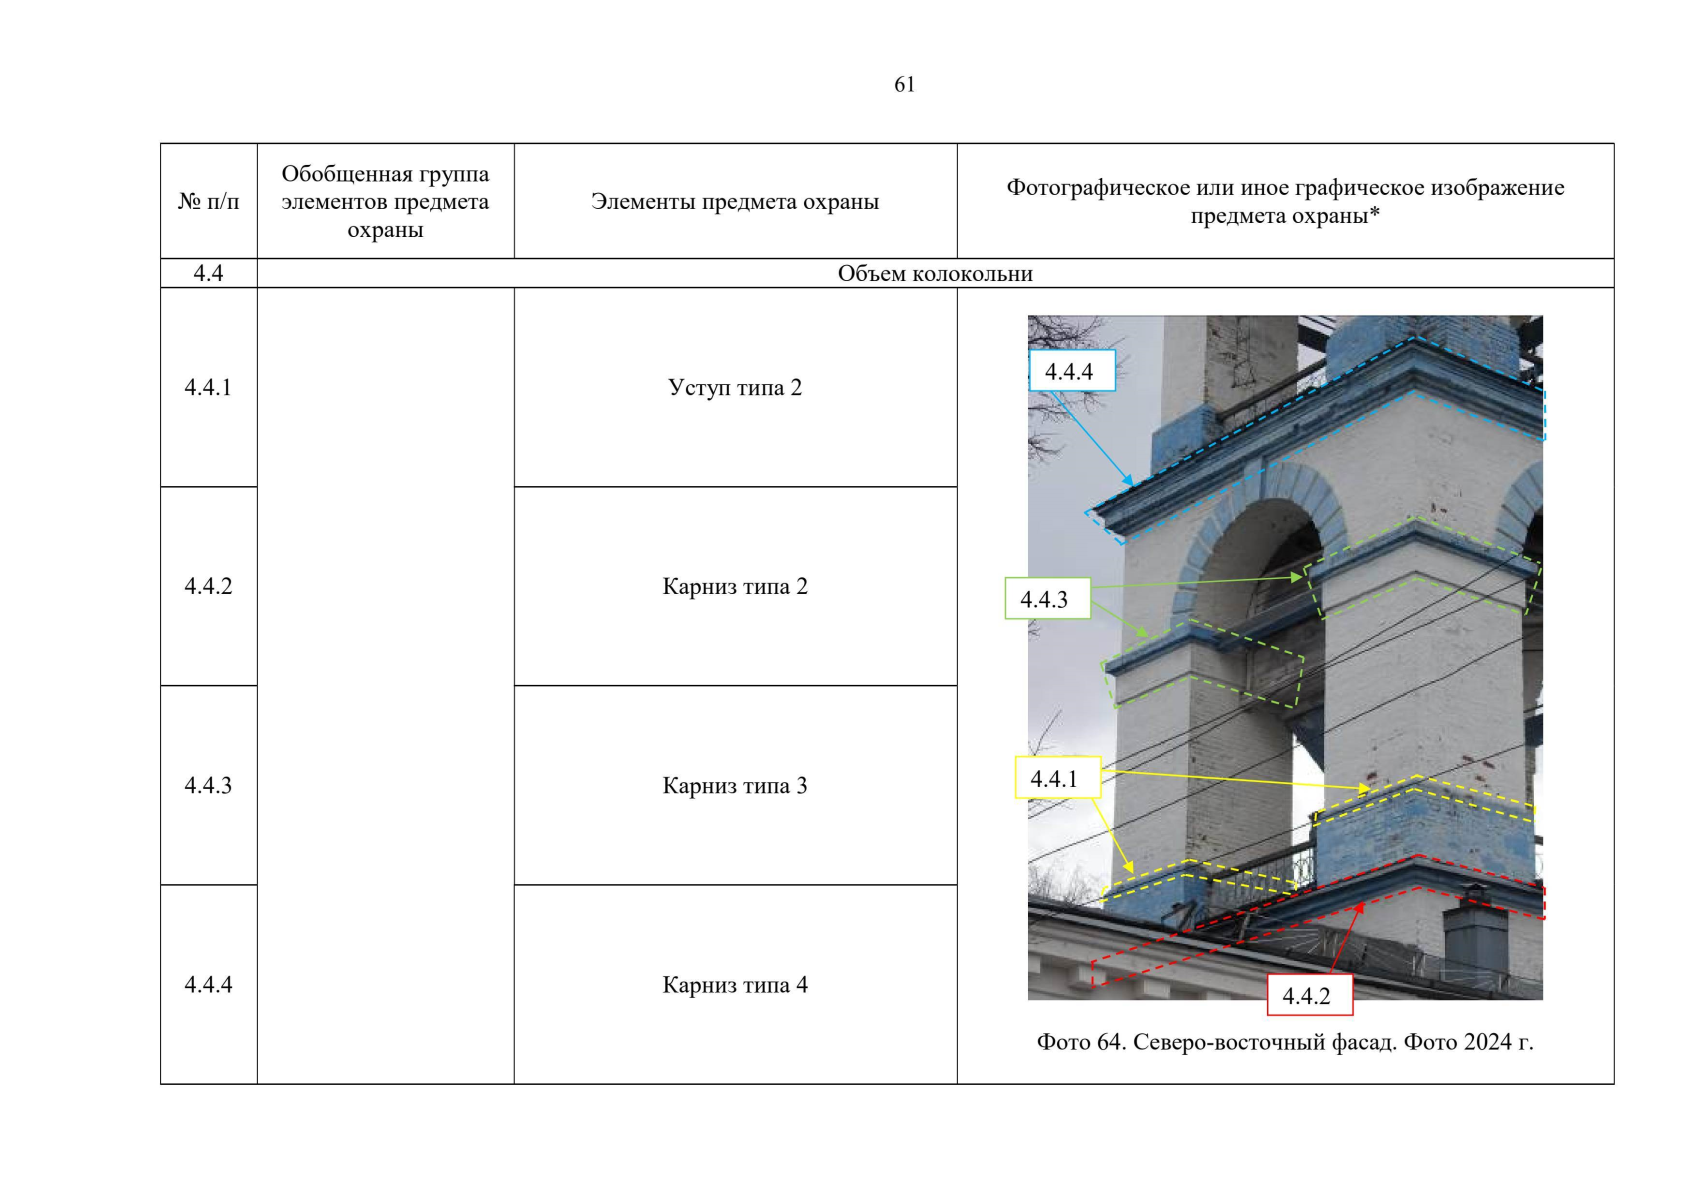The height and width of the screenshot is (1200, 1697).
Task: Click the 4.4.1 number cell in table
Action: [208, 388]
